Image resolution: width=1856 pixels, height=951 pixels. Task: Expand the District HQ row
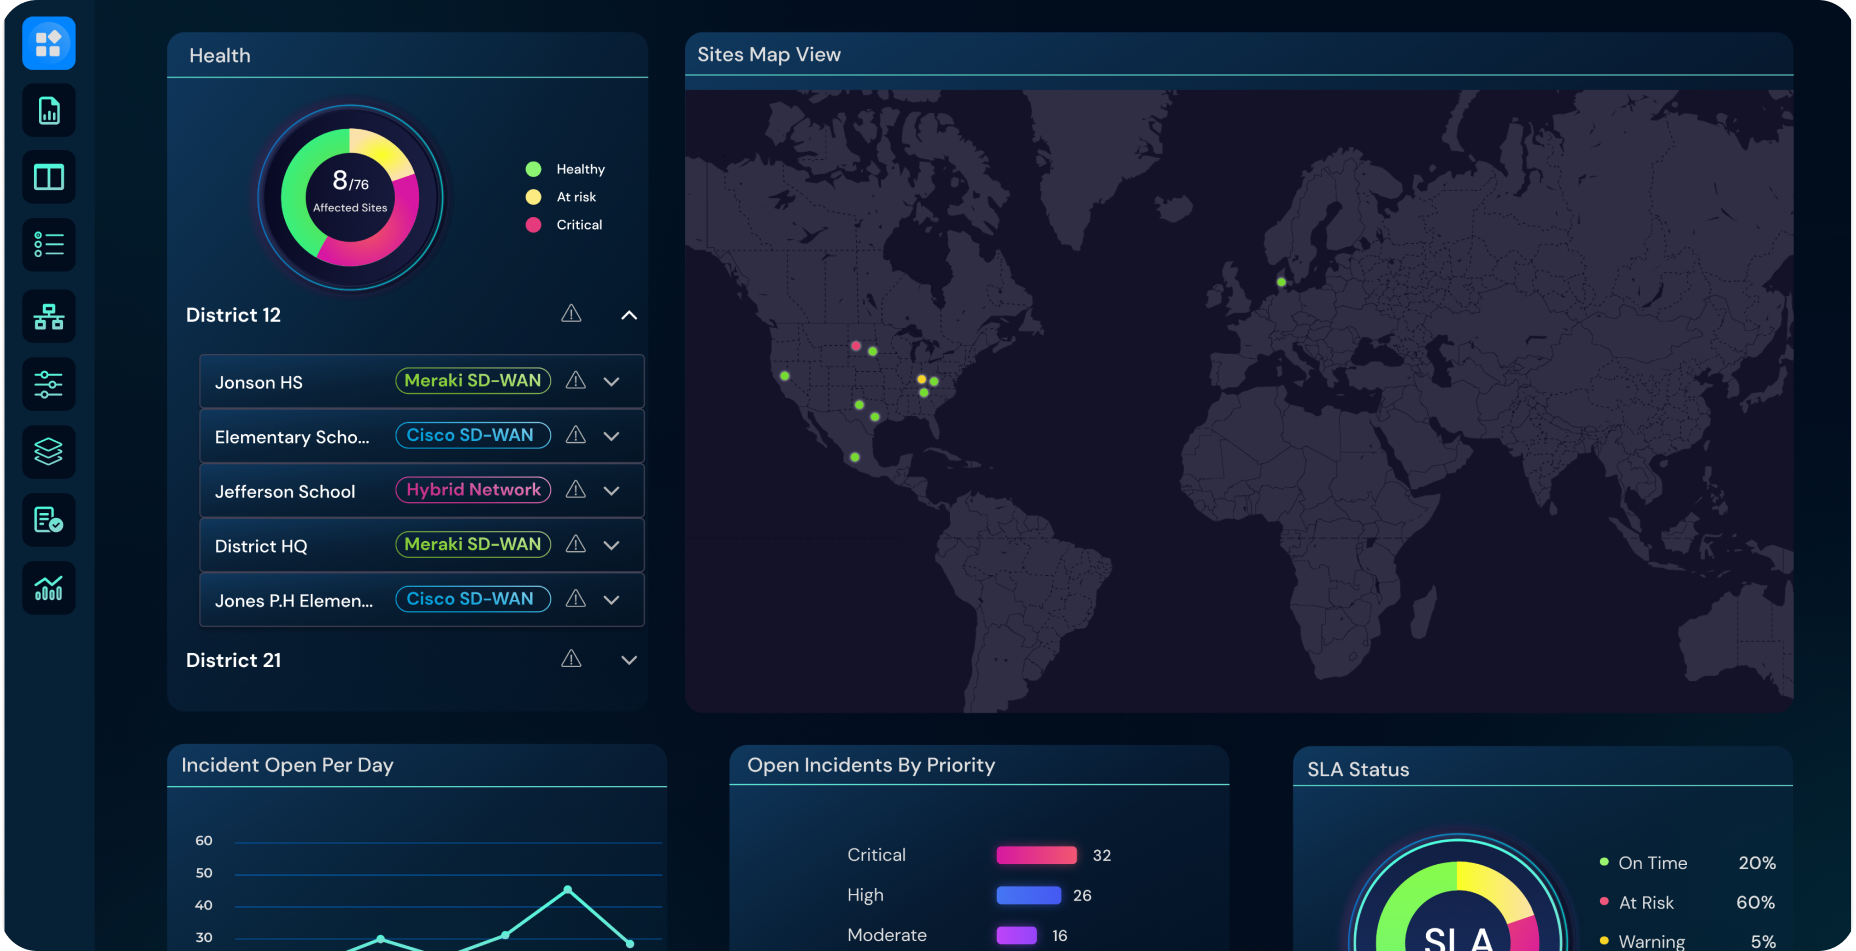coord(612,545)
